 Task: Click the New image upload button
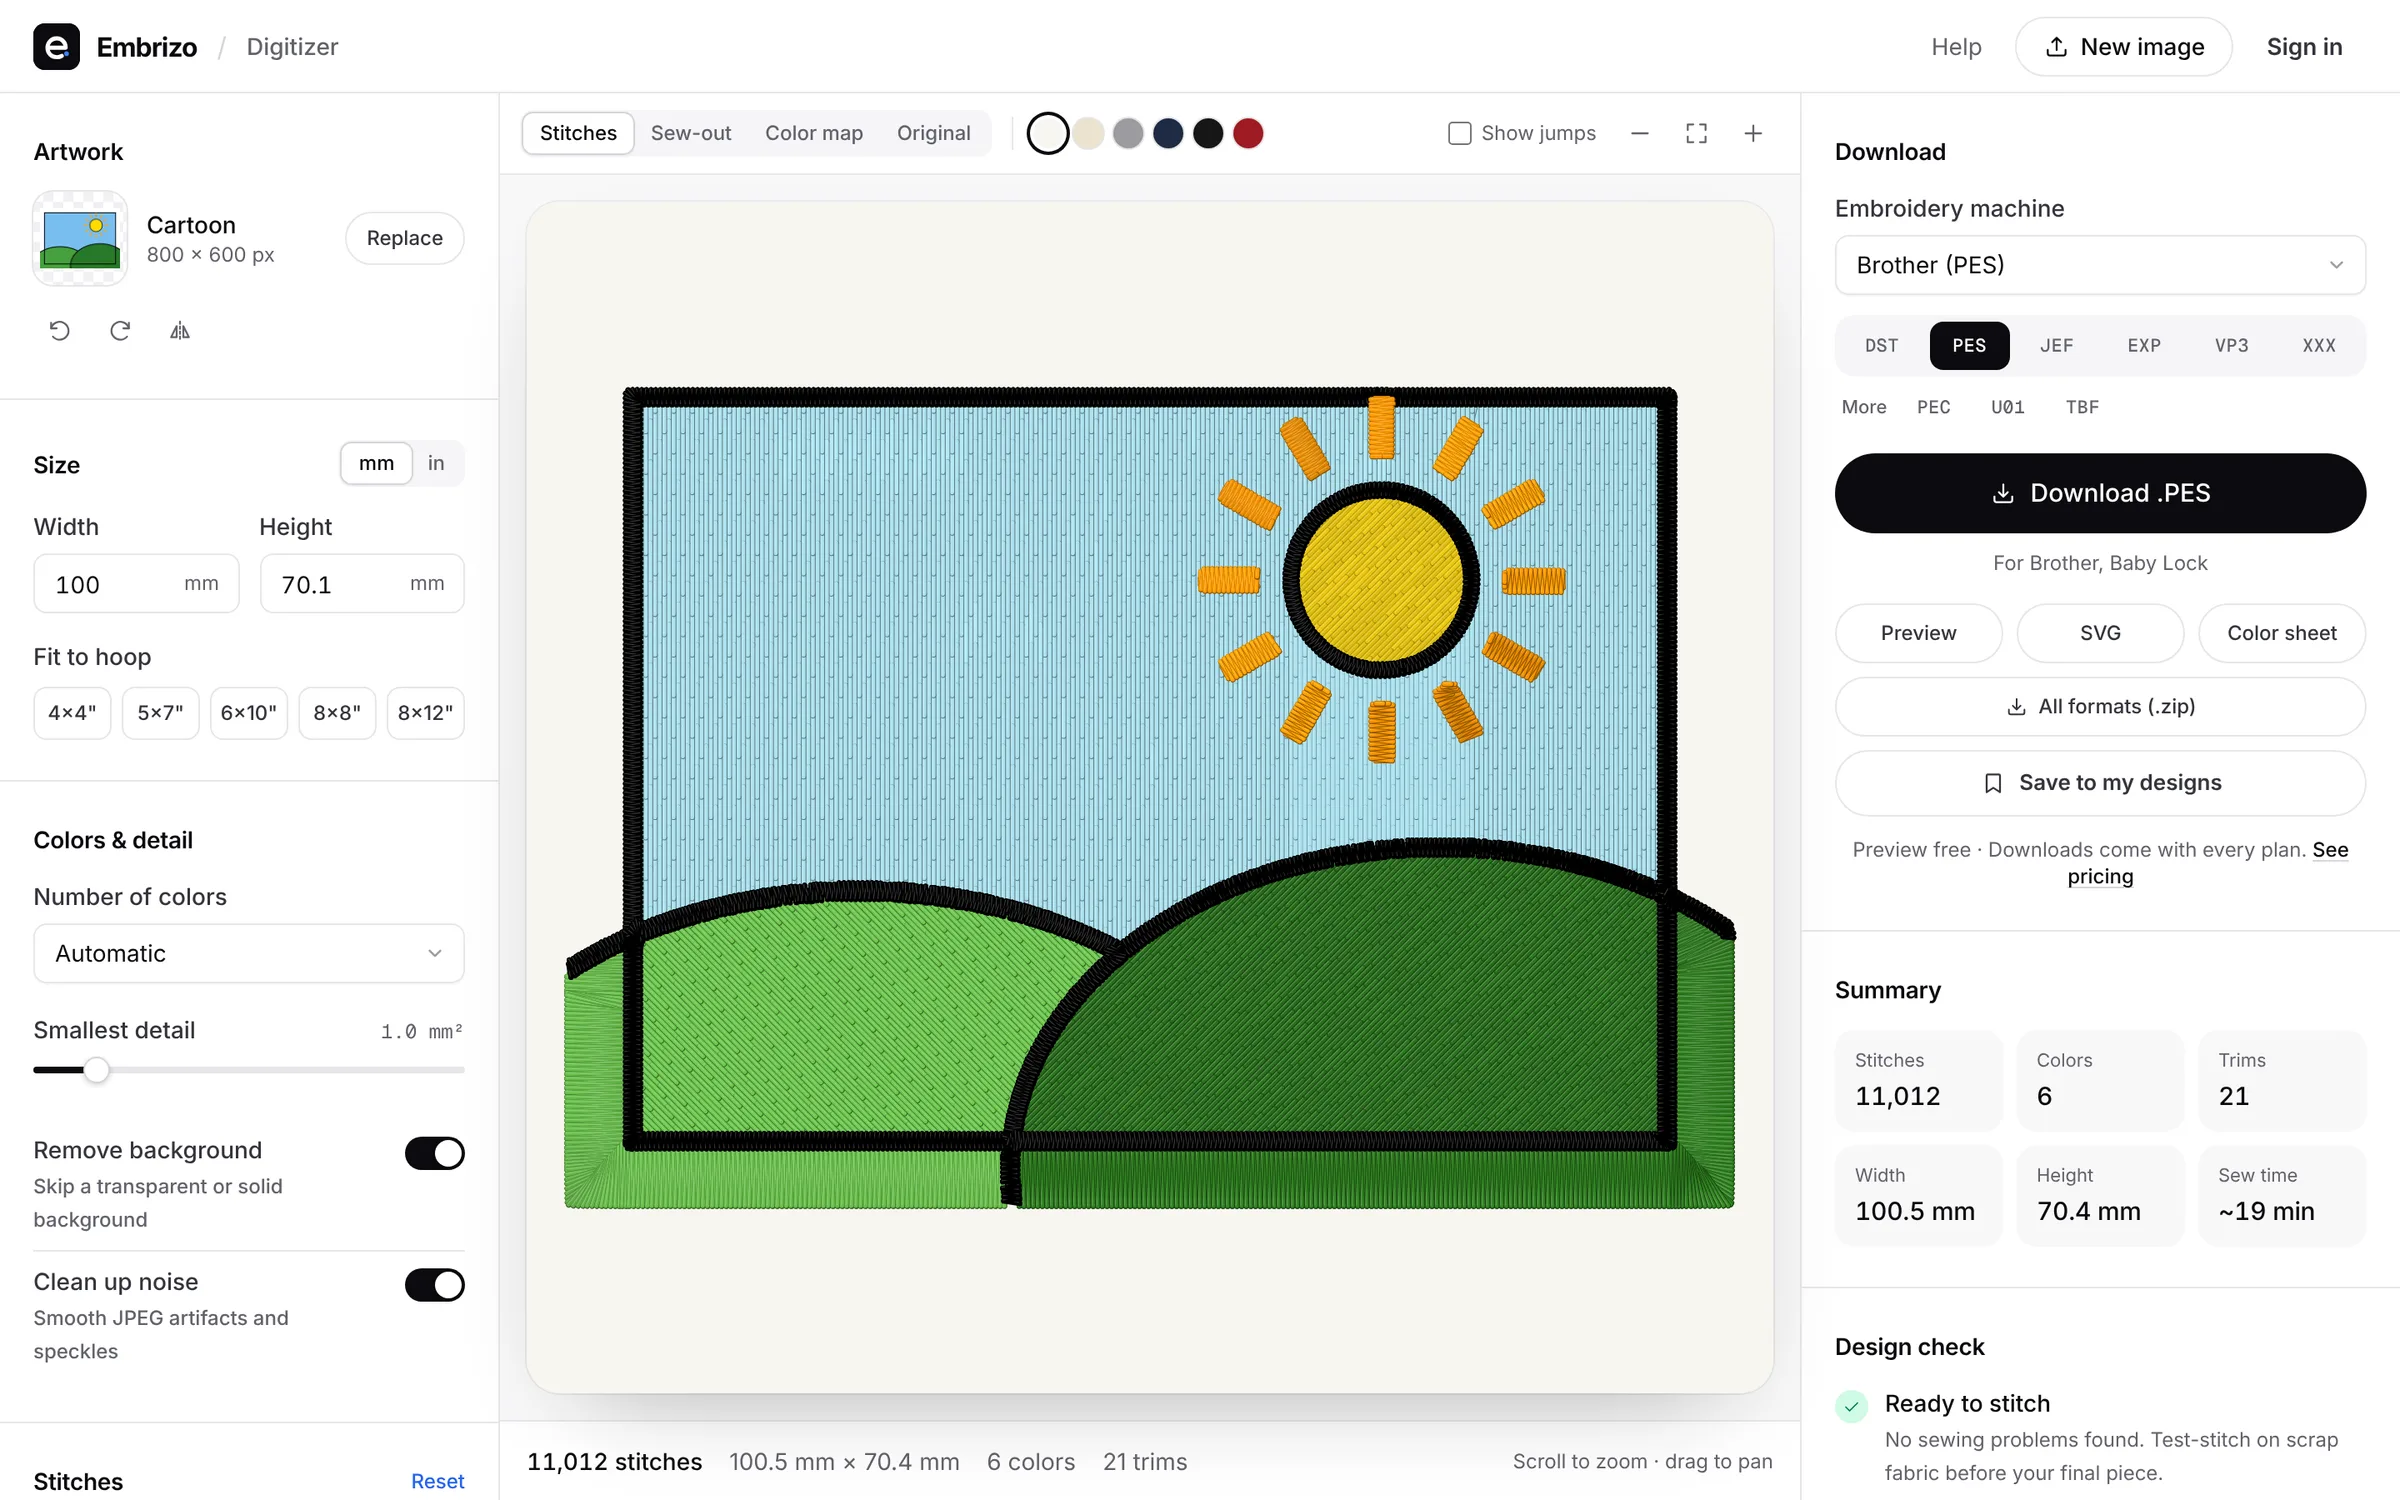click(2124, 47)
